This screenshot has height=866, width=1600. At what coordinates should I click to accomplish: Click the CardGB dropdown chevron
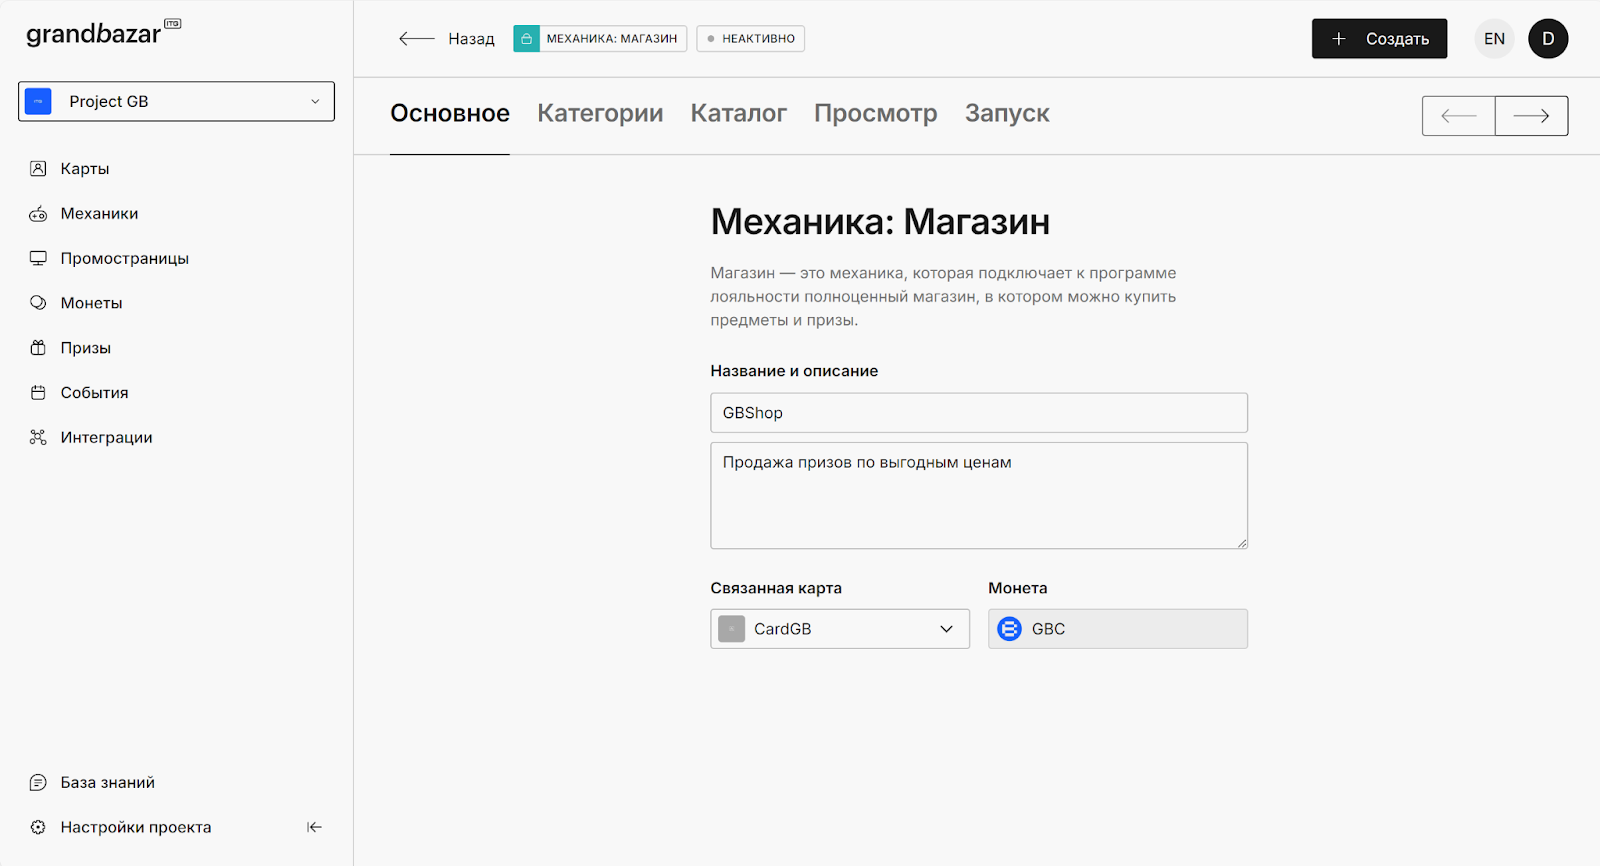(x=946, y=629)
